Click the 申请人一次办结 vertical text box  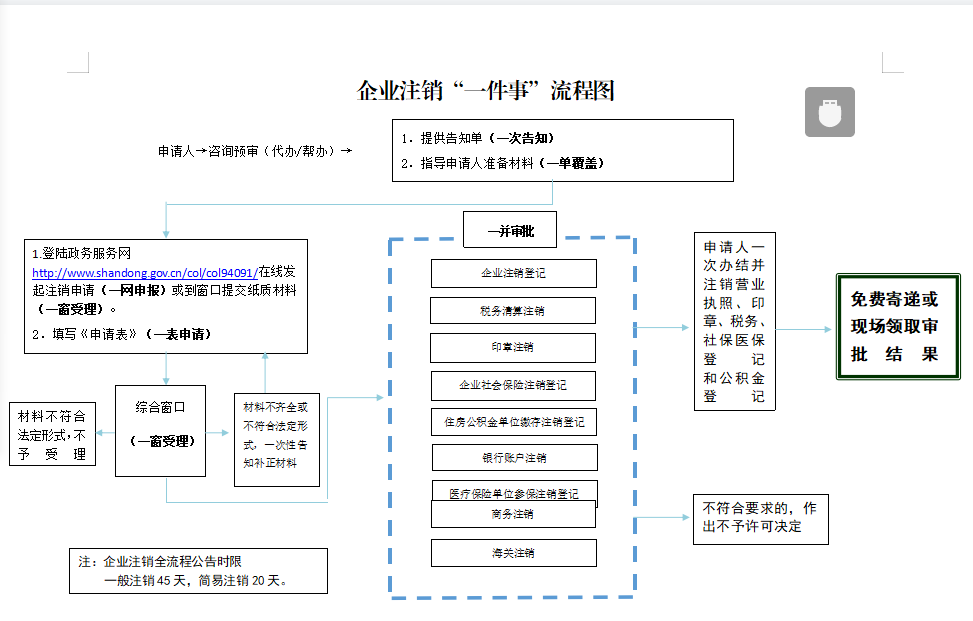[735, 321]
